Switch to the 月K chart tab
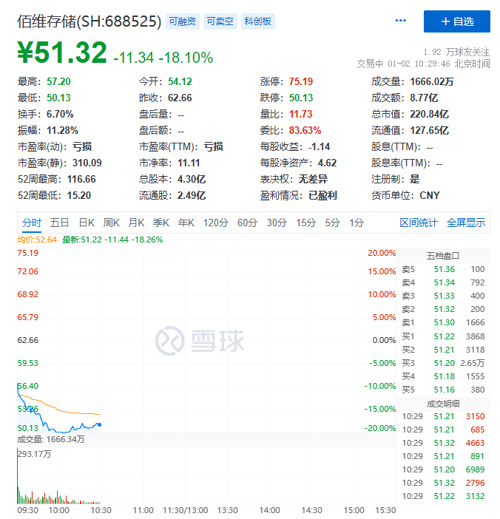This screenshot has height=519, width=500. (136, 222)
